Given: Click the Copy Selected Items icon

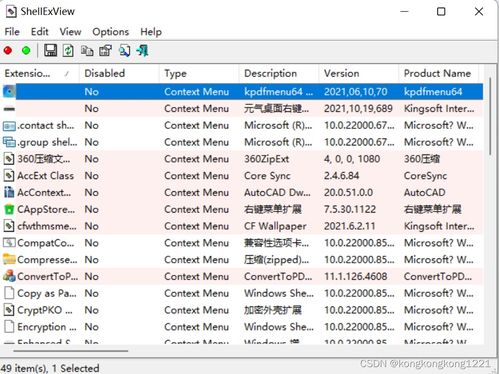Looking at the screenshot, I should pyautogui.click(x=87, y=51).
